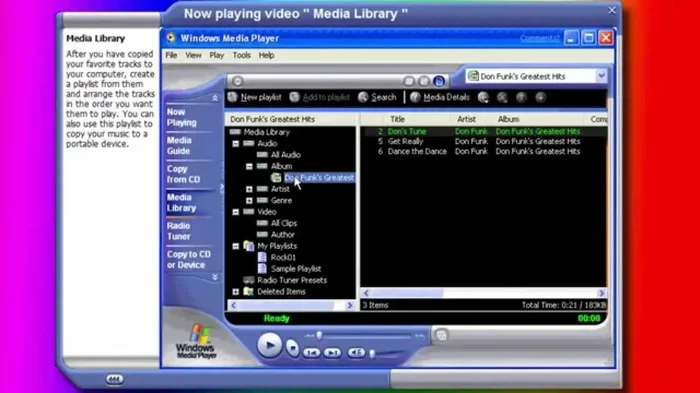Skip to next track button
The image size is (700, 393).
(x=333, y=353)
